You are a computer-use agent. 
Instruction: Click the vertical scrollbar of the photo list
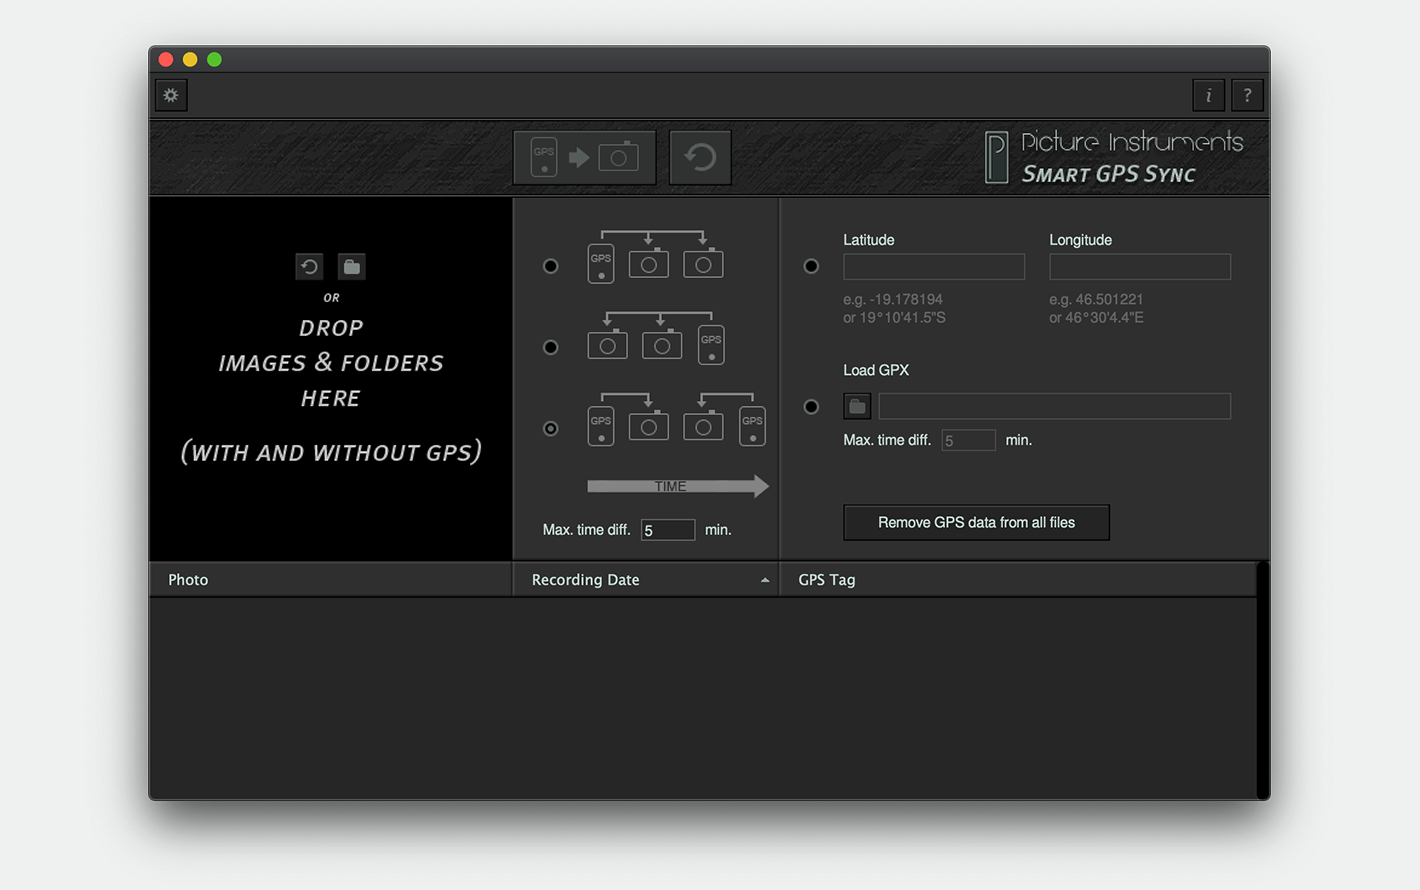1263,680
